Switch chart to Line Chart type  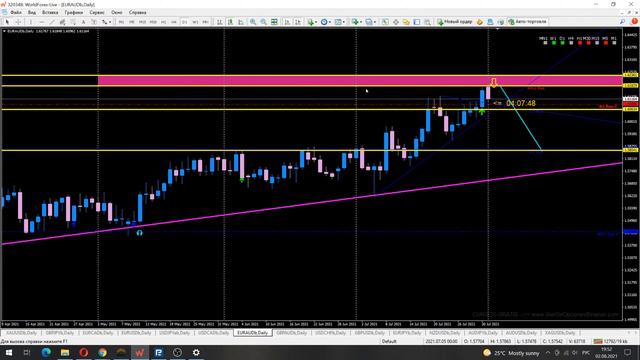tap(241, 22)
